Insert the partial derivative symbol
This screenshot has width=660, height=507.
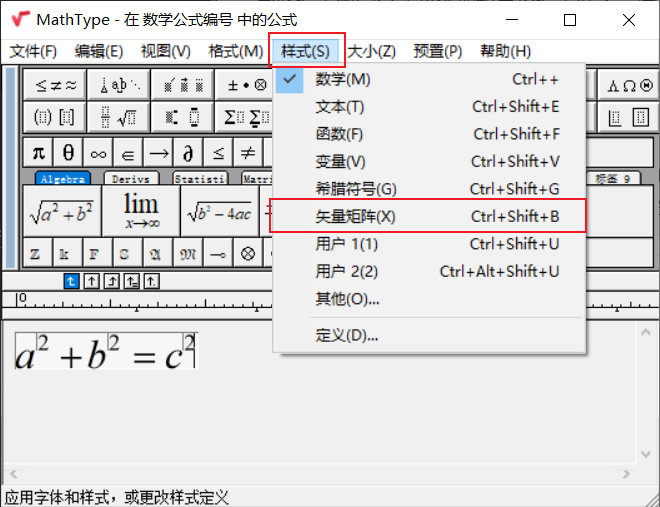(x=188, y=152)
